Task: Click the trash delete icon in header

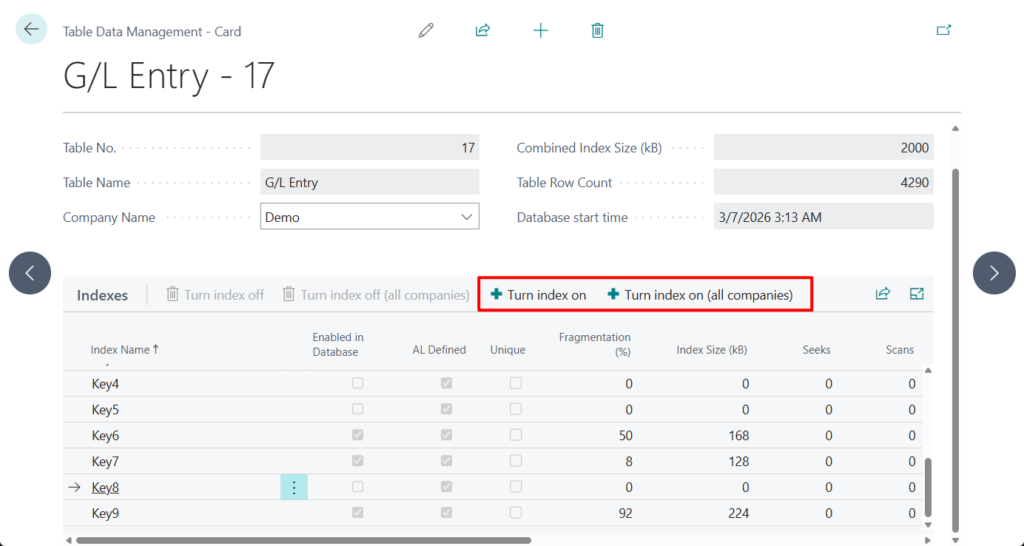Action: pos(597,30)
